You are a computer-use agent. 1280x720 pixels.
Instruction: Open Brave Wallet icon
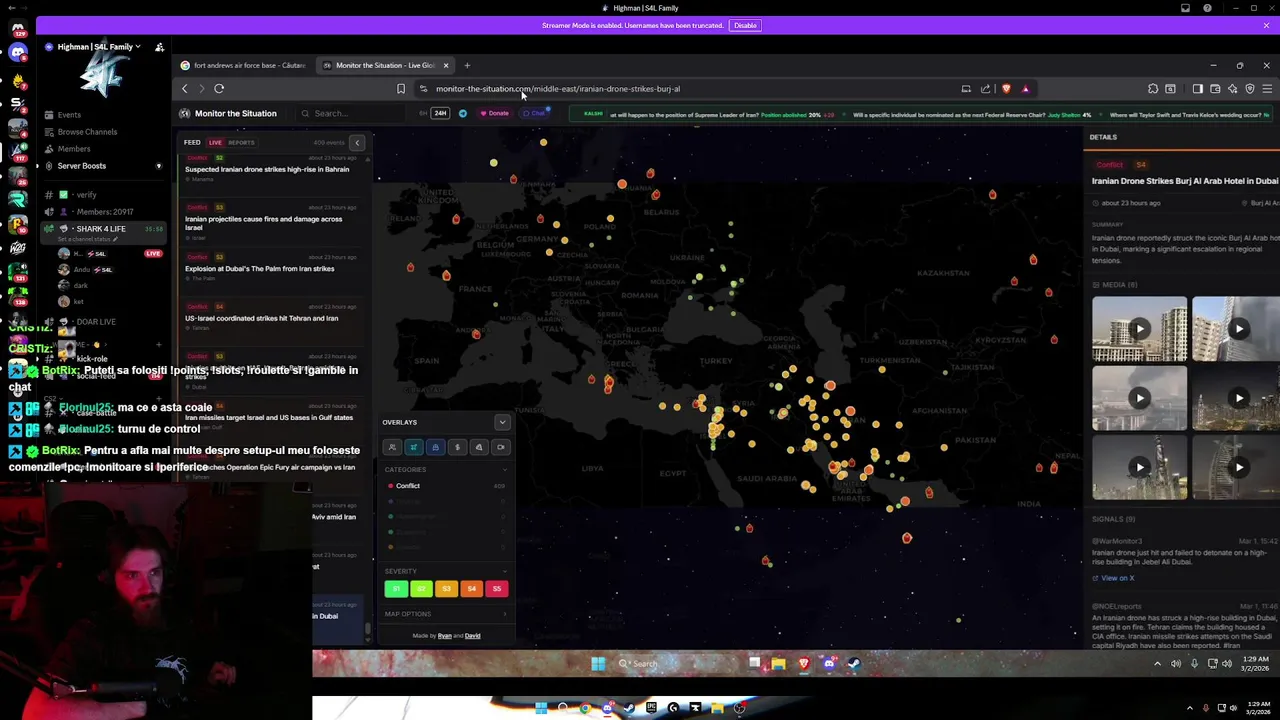tap(1215, 89)
